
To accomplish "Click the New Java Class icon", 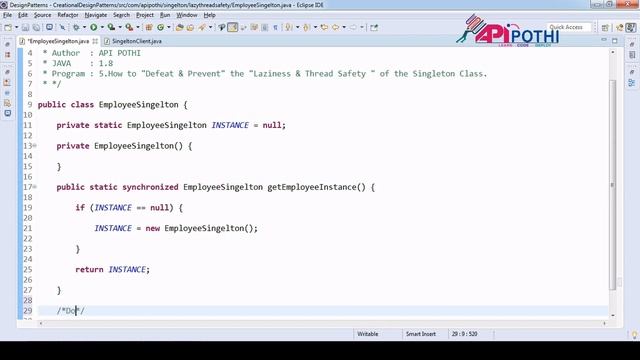I will pyautogui.click(x=160, y=27).
